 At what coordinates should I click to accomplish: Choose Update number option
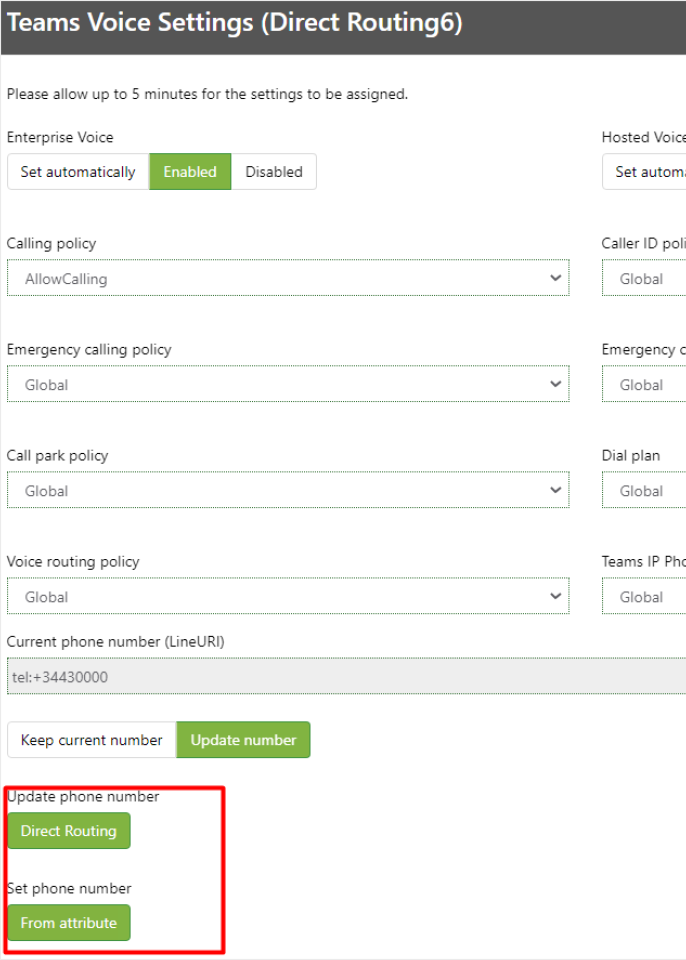tap(243, 740)
